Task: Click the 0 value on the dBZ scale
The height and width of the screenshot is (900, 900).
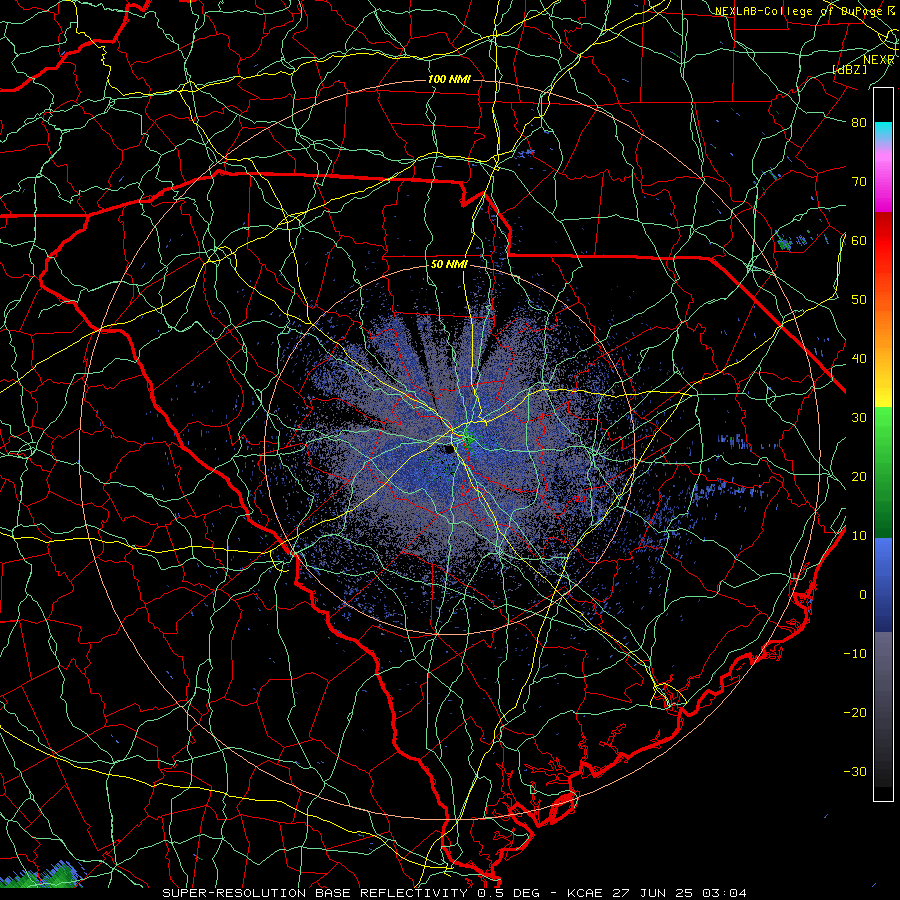Action: point(863,595)
